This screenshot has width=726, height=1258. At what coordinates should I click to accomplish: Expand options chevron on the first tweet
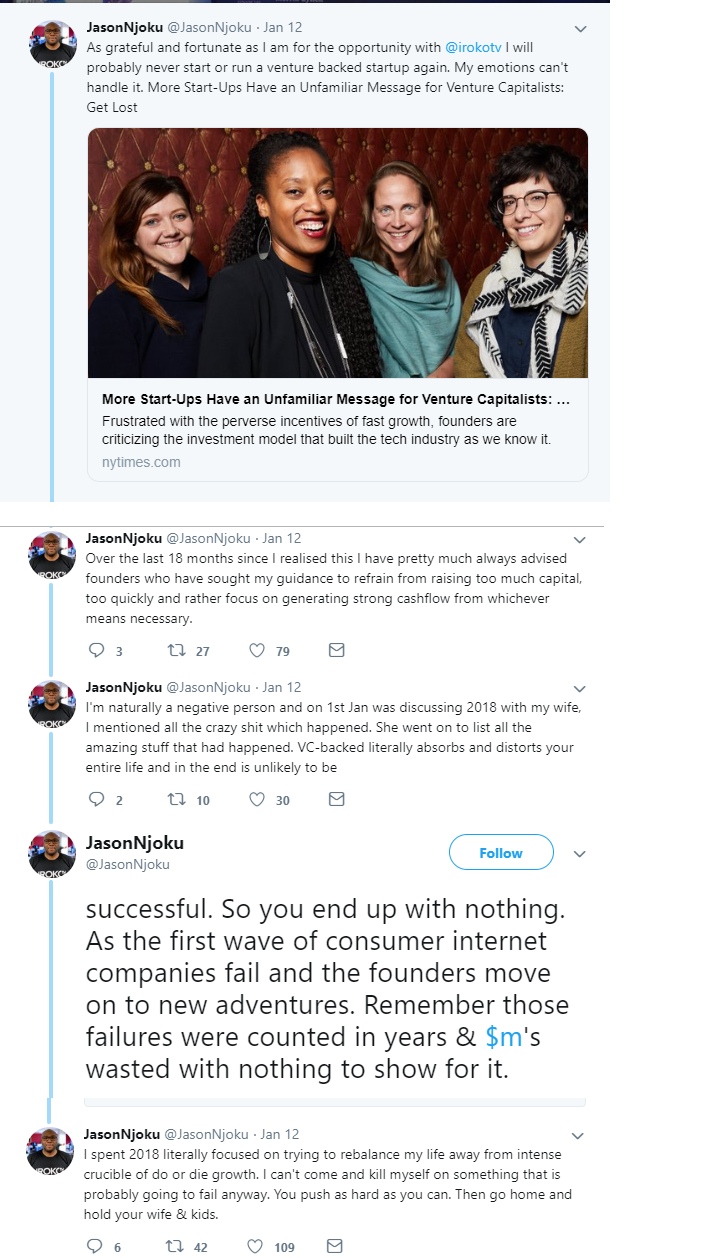click(579, 30)
